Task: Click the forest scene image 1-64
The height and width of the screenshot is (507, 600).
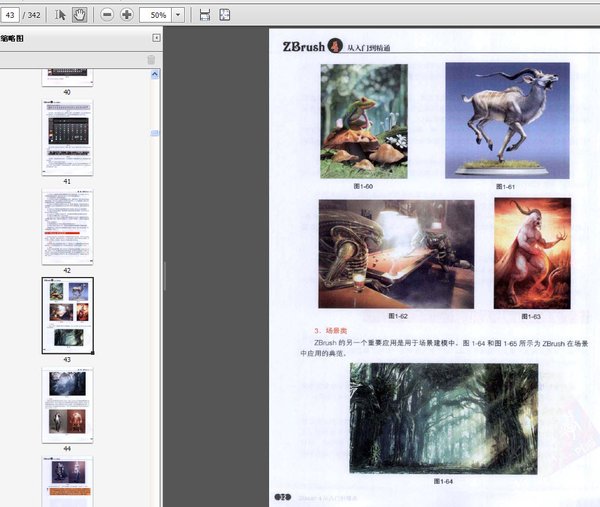Action: coord(444,419)
